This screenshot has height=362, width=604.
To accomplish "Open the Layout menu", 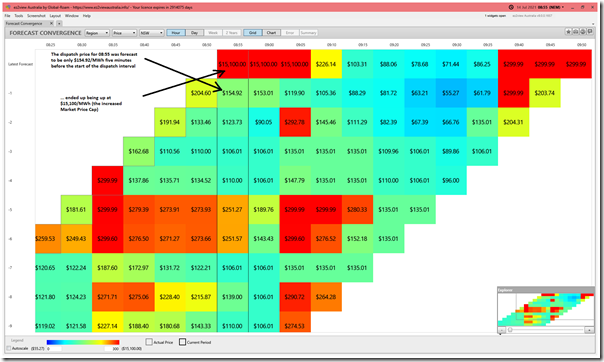I will 55,16.
